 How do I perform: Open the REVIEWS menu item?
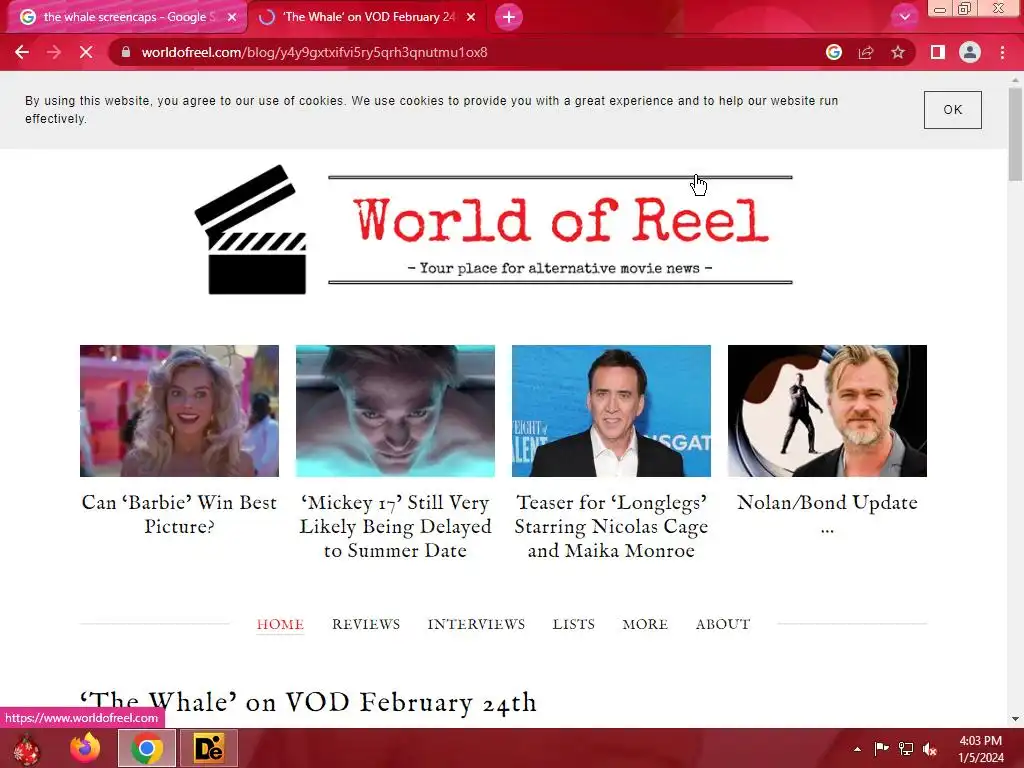[x=366, y=624]
